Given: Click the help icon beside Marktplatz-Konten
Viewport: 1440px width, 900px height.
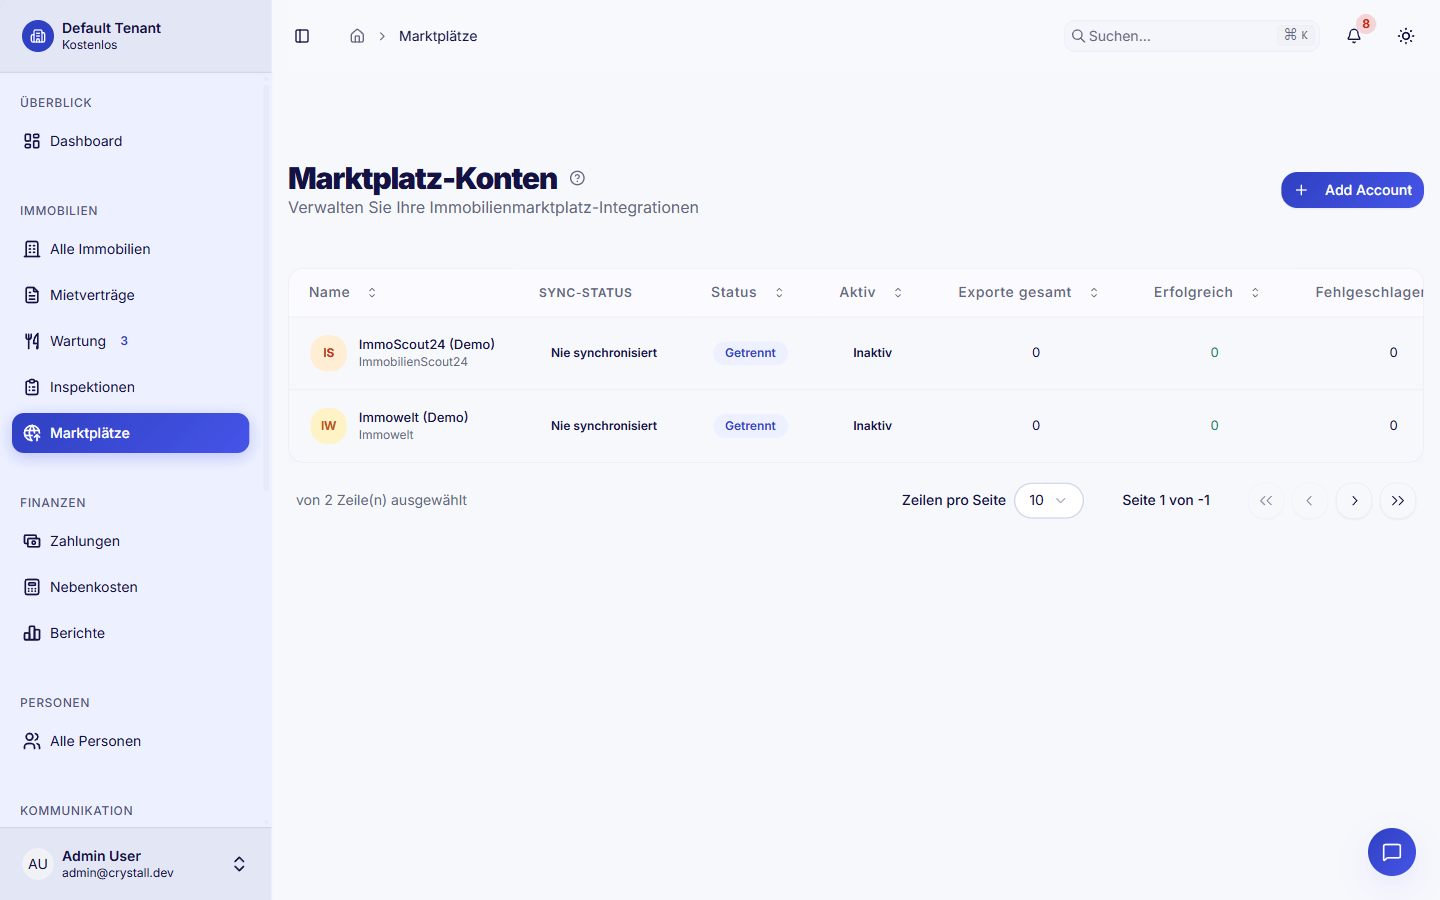Looking at the screenshot, I should [577, 178].
